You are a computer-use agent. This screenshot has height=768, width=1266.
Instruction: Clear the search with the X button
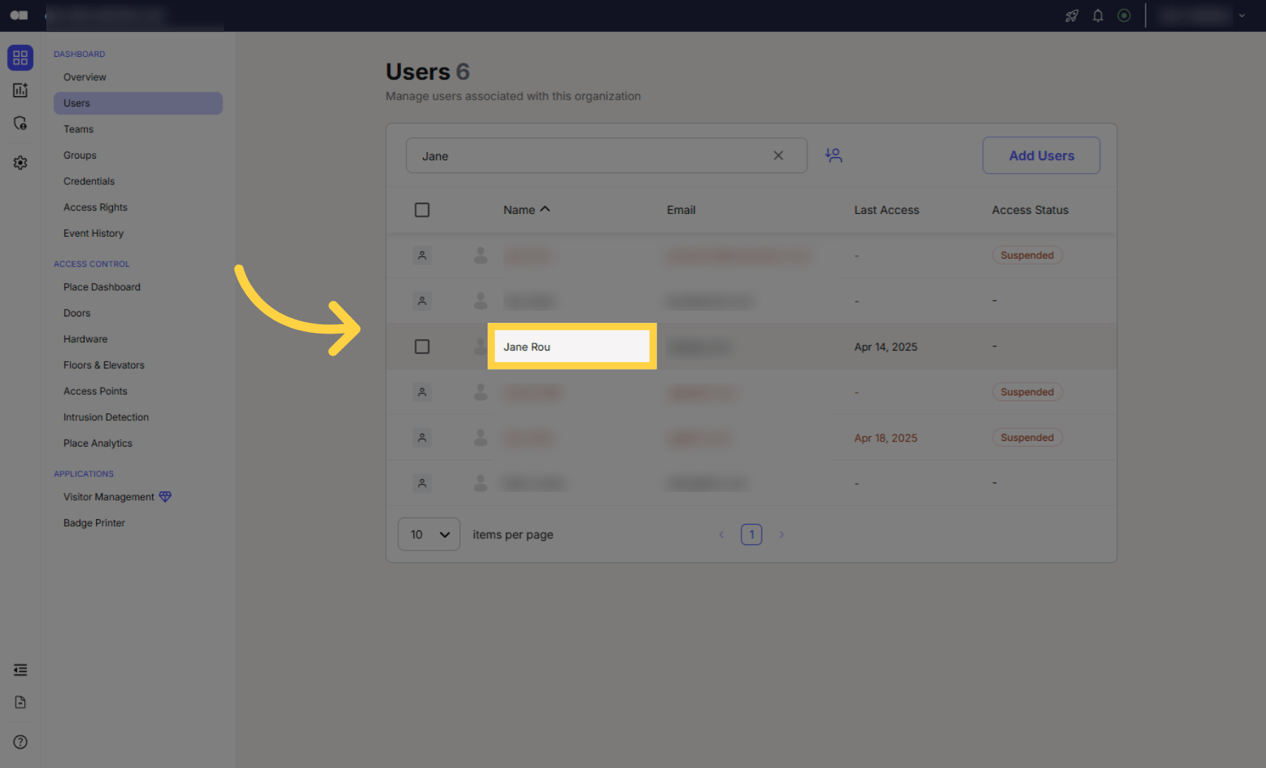click(x=778, y=155)
